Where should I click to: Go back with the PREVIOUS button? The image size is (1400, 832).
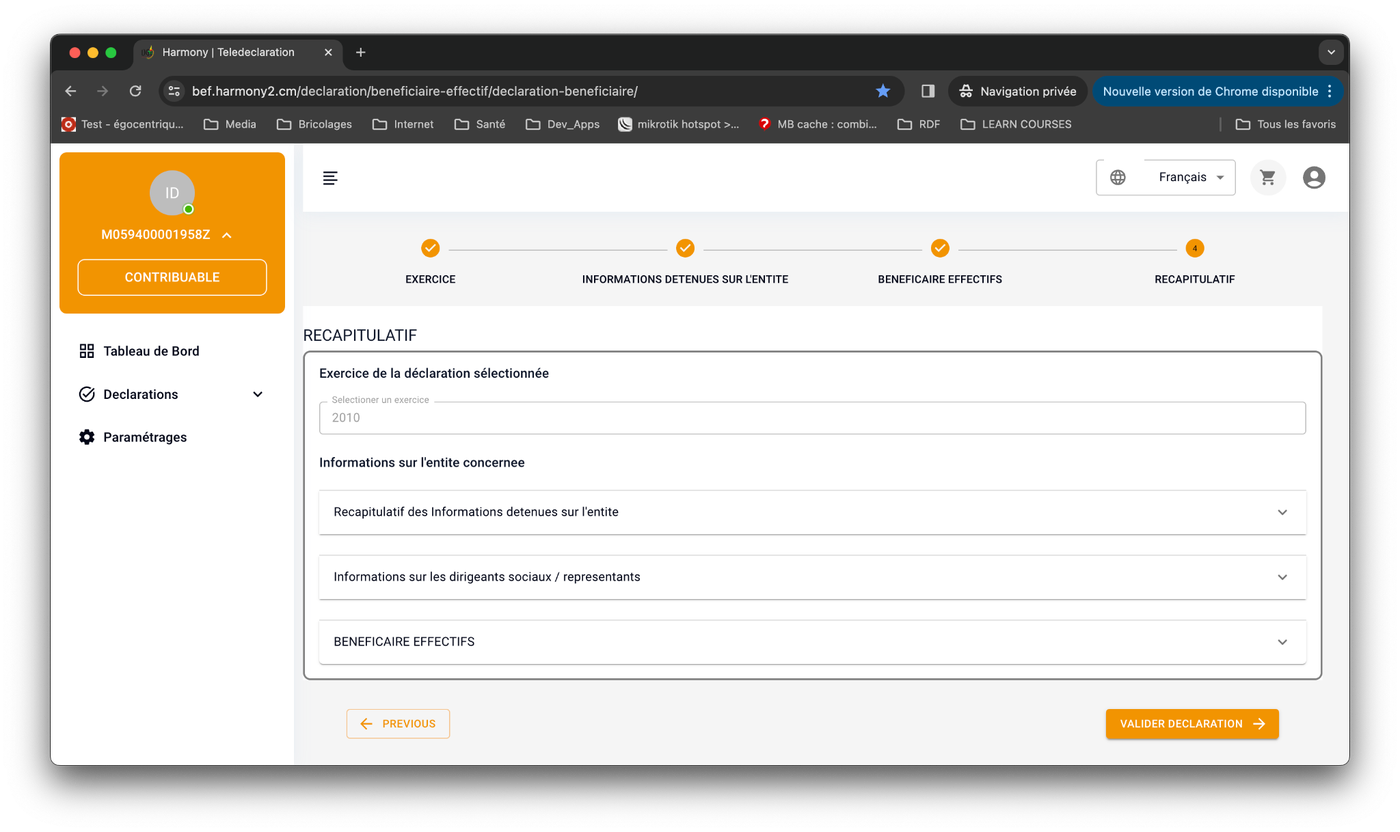pos(398,724)
